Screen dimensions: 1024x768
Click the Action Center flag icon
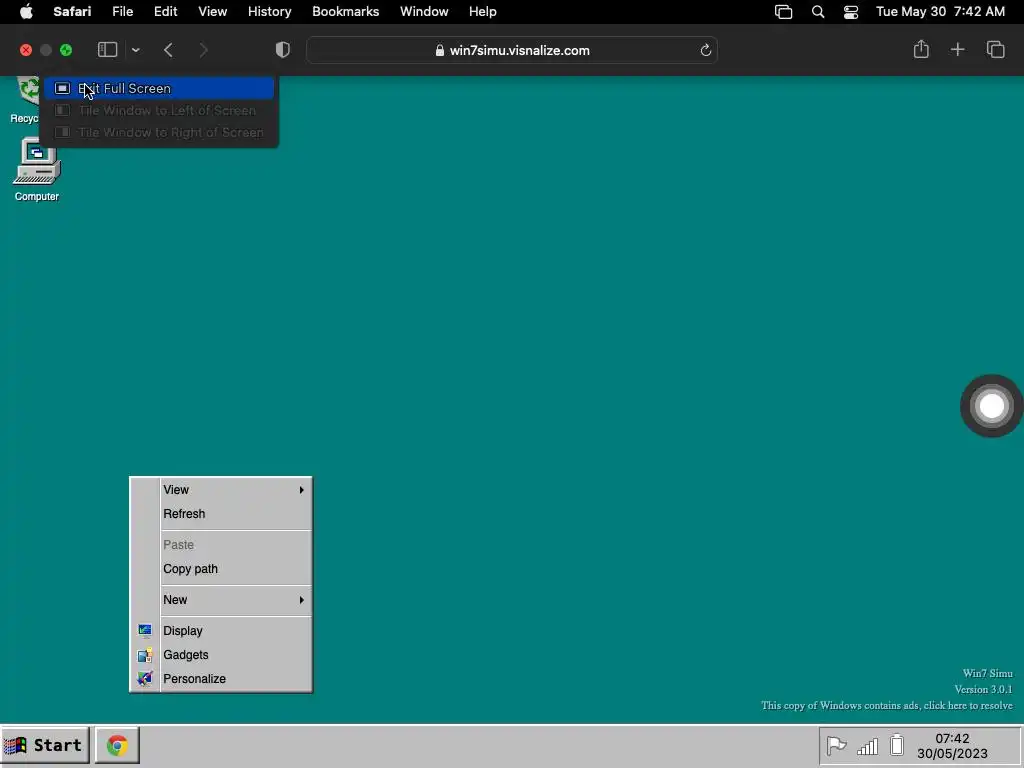click(x=836, y=745)
